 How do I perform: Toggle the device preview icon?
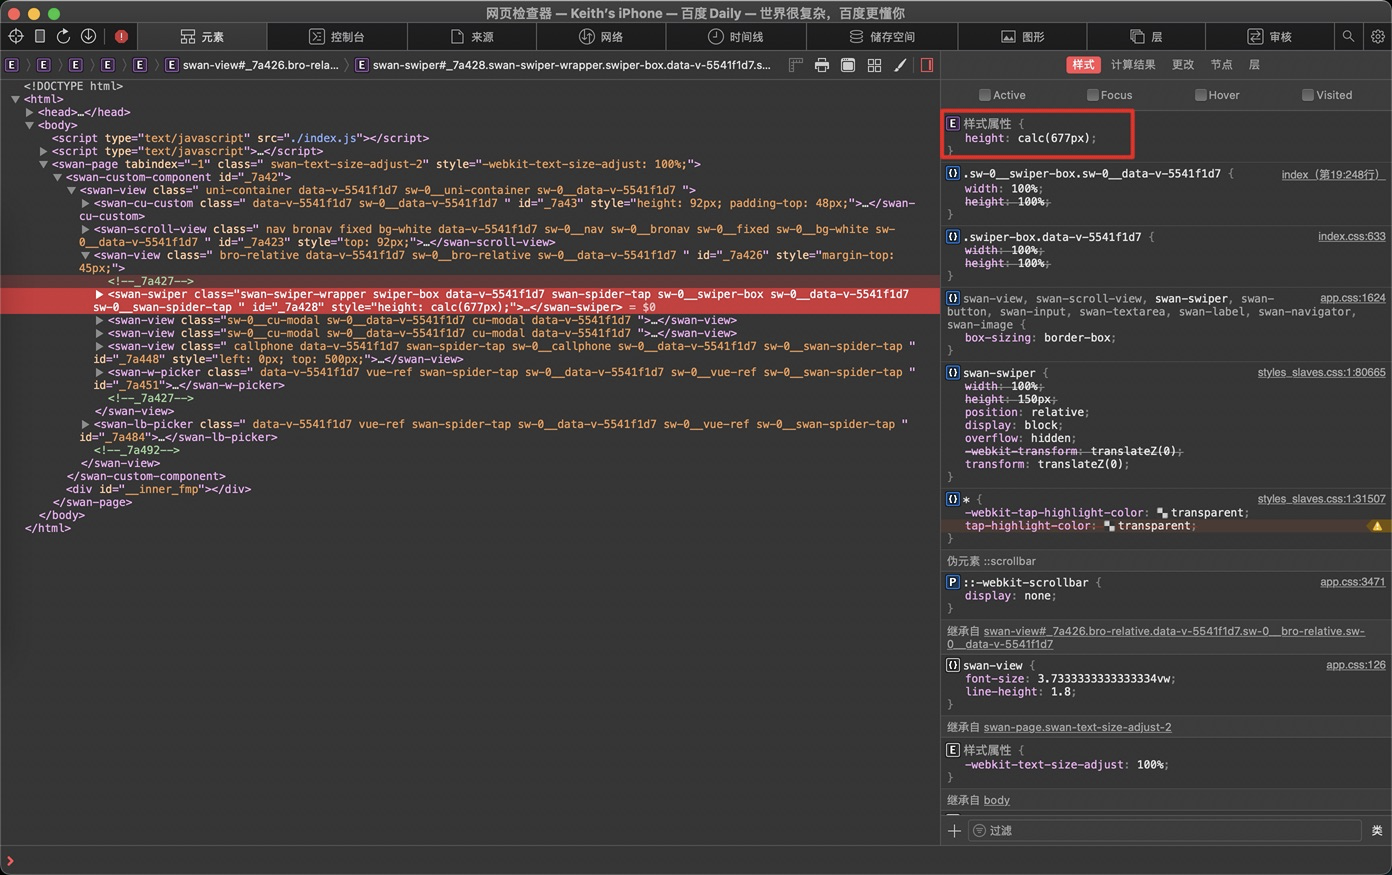click(40, 36)
